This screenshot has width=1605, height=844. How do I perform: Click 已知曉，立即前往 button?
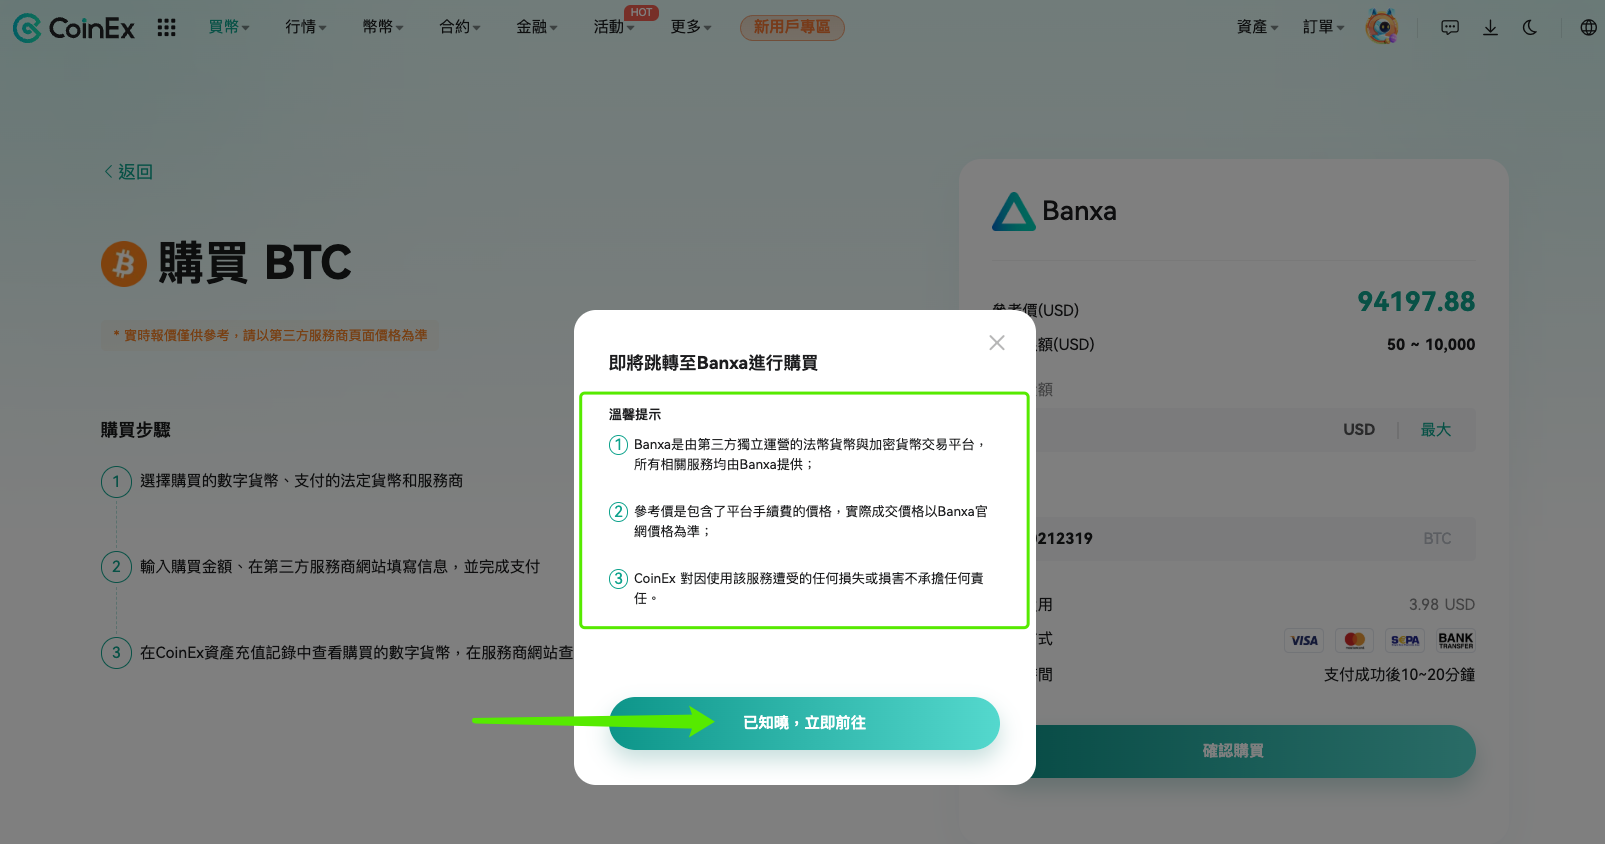tap(804, 723)
